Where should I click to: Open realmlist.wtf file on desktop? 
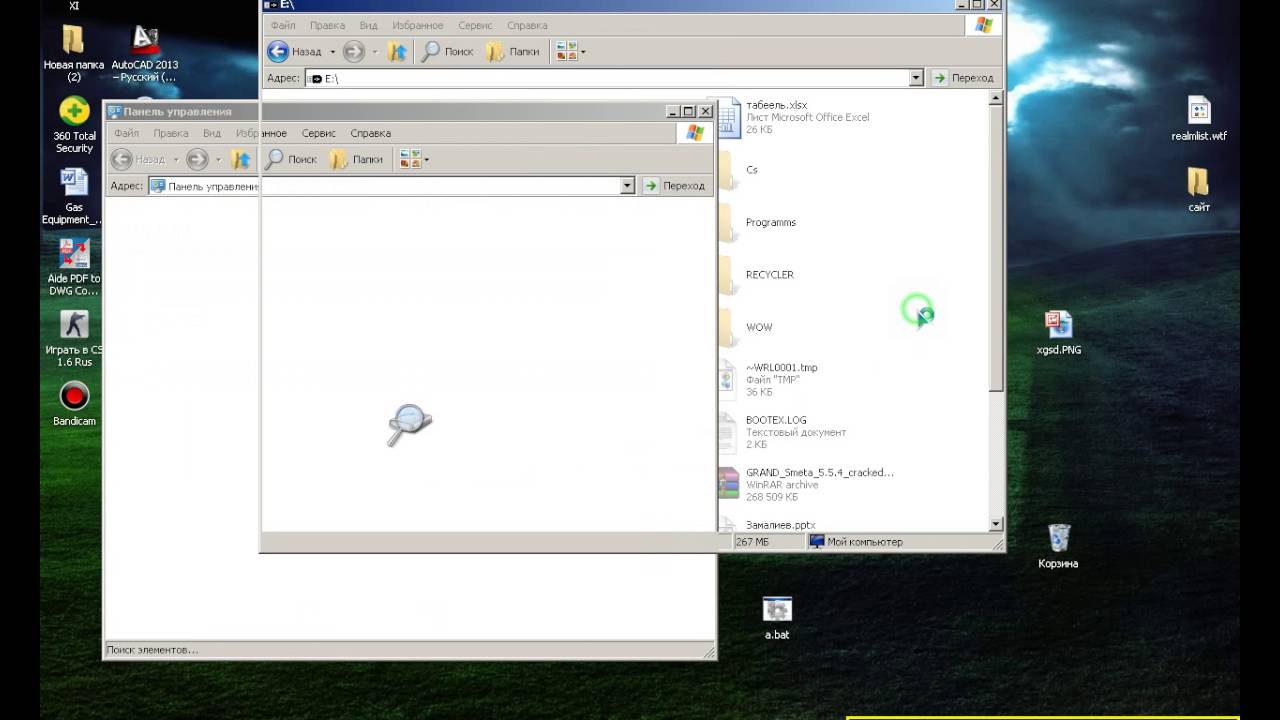1199,119
